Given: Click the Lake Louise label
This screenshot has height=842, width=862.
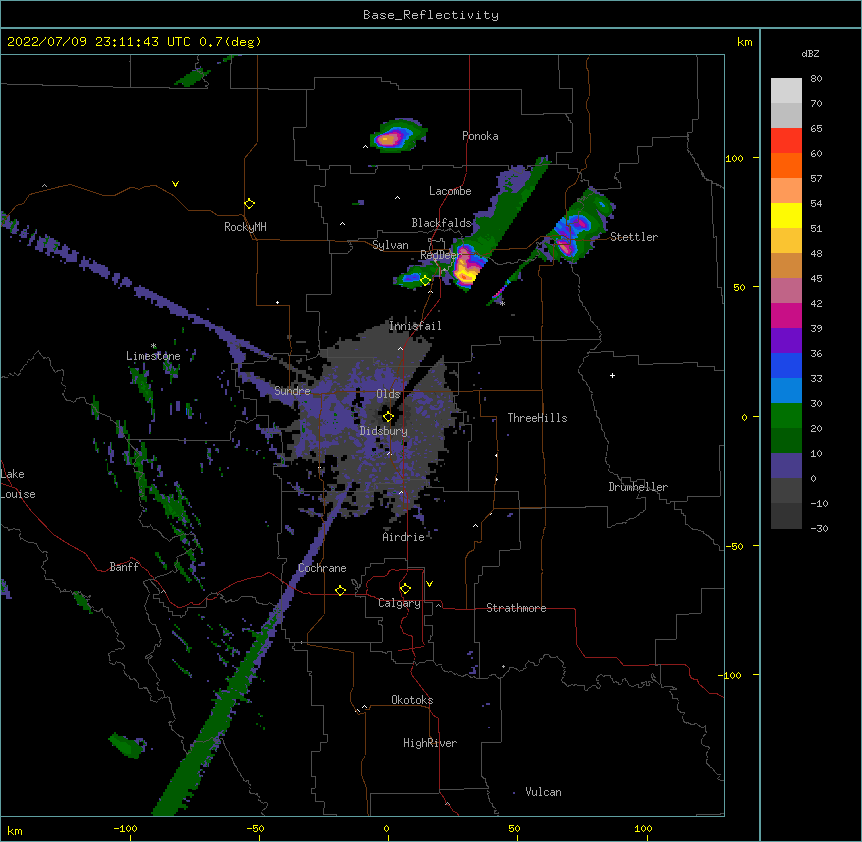Looking at the screenshot, I should tap(18, 484).
